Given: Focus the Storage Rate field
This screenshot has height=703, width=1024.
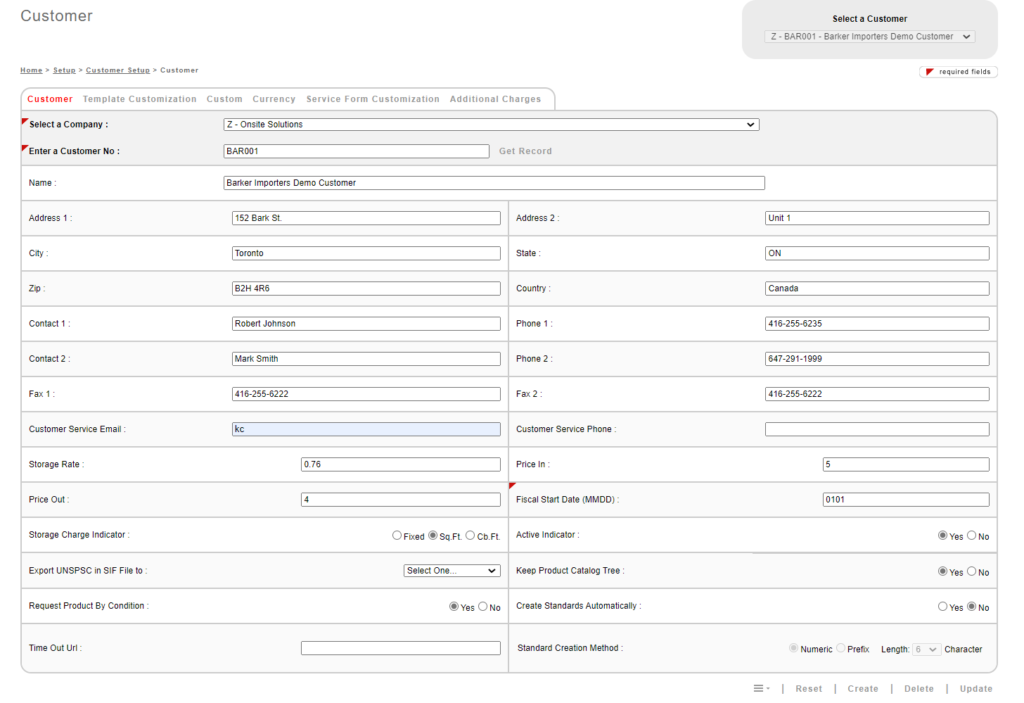Looking at the screenshot, I should [401, 465].
